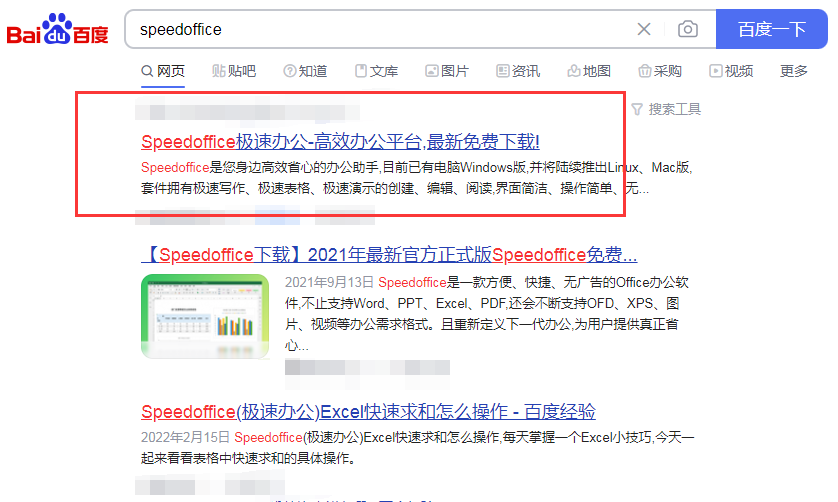Clear the search box with the X icon
This screenshot has width=838, height=502.
coord(644,29)
